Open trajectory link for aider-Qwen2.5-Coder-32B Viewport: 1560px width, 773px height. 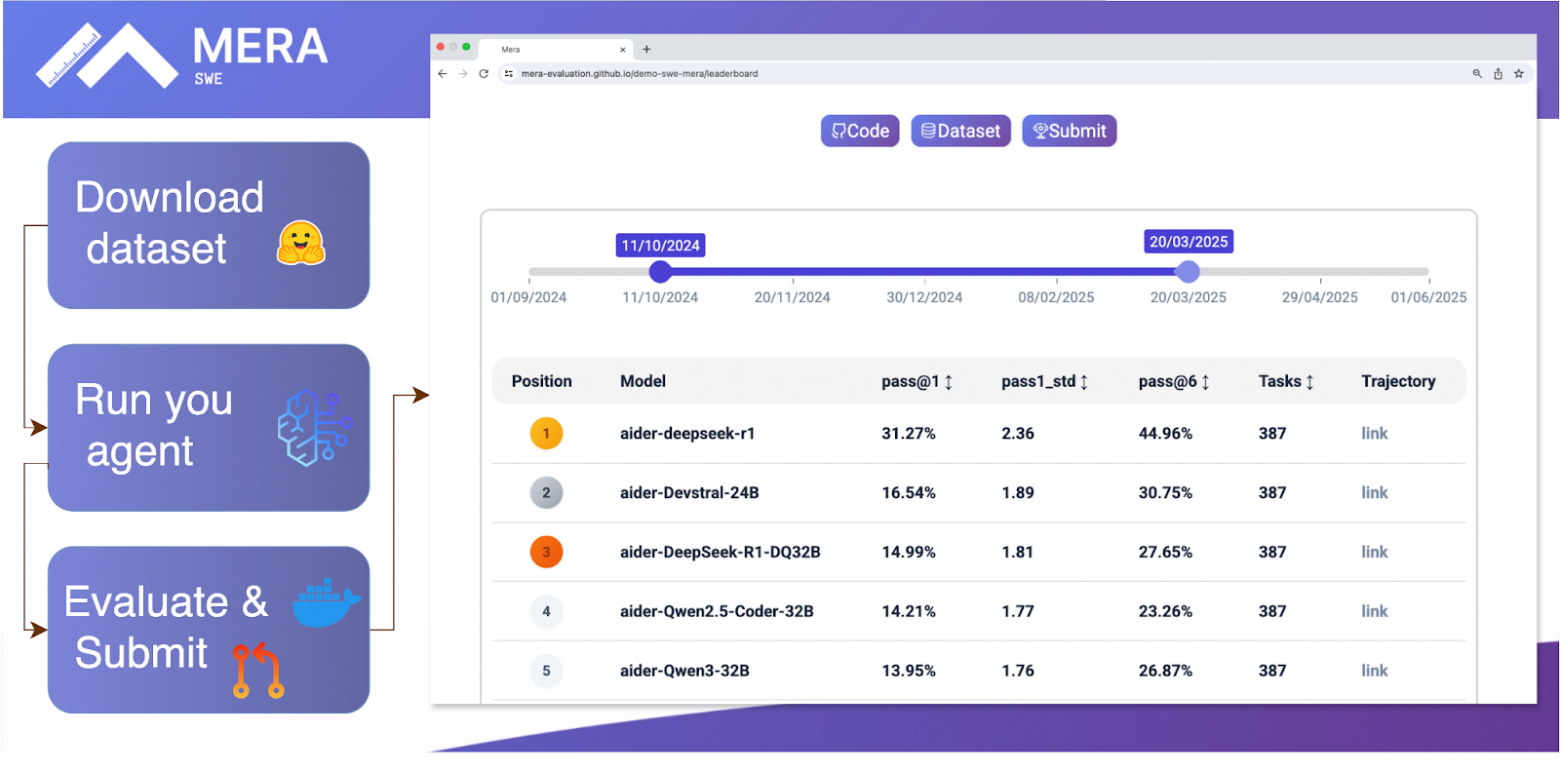(x=1375, y=611)
